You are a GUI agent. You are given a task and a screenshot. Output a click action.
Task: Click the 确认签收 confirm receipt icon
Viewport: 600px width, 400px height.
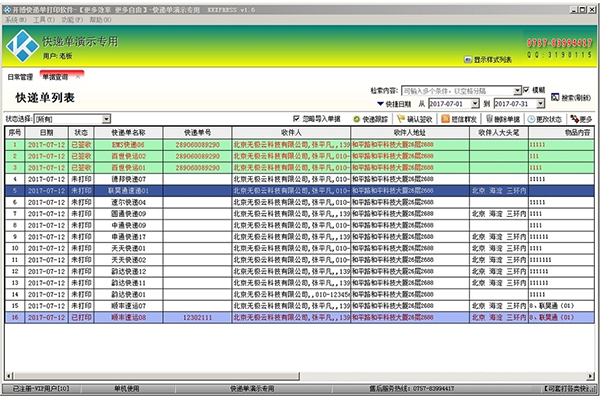402,119
